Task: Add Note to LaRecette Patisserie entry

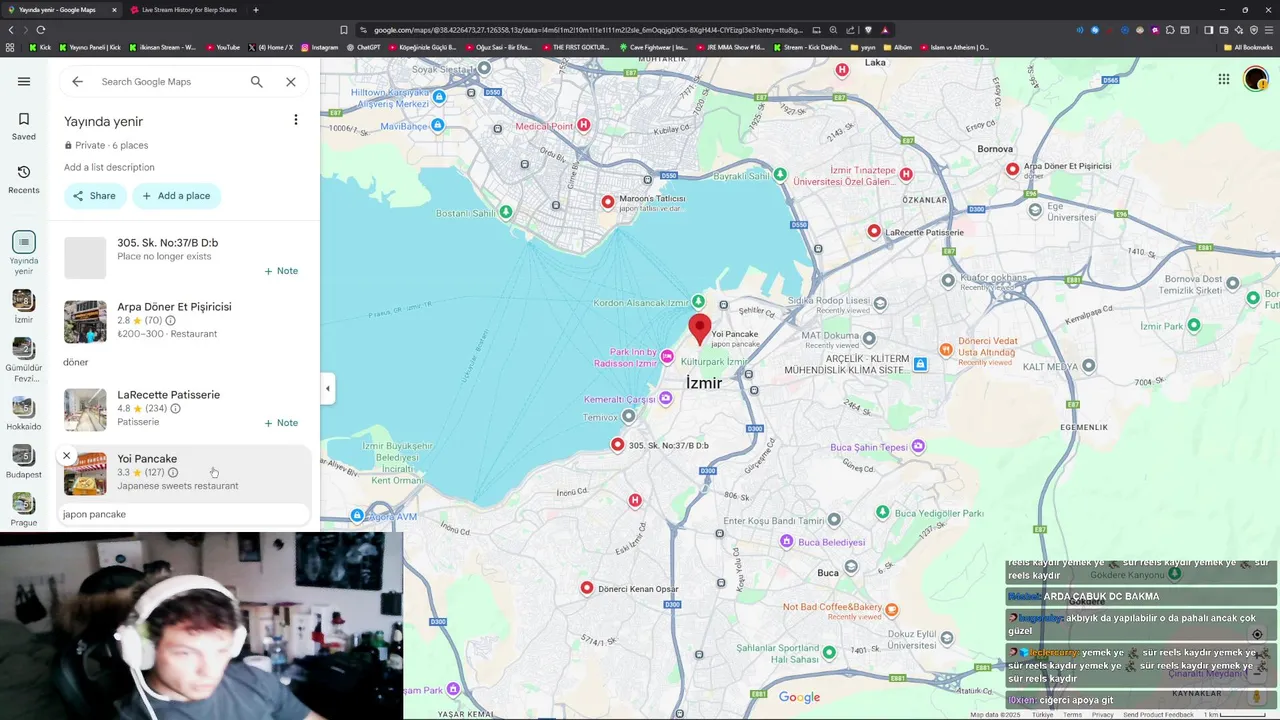Action: pos(281,423)
